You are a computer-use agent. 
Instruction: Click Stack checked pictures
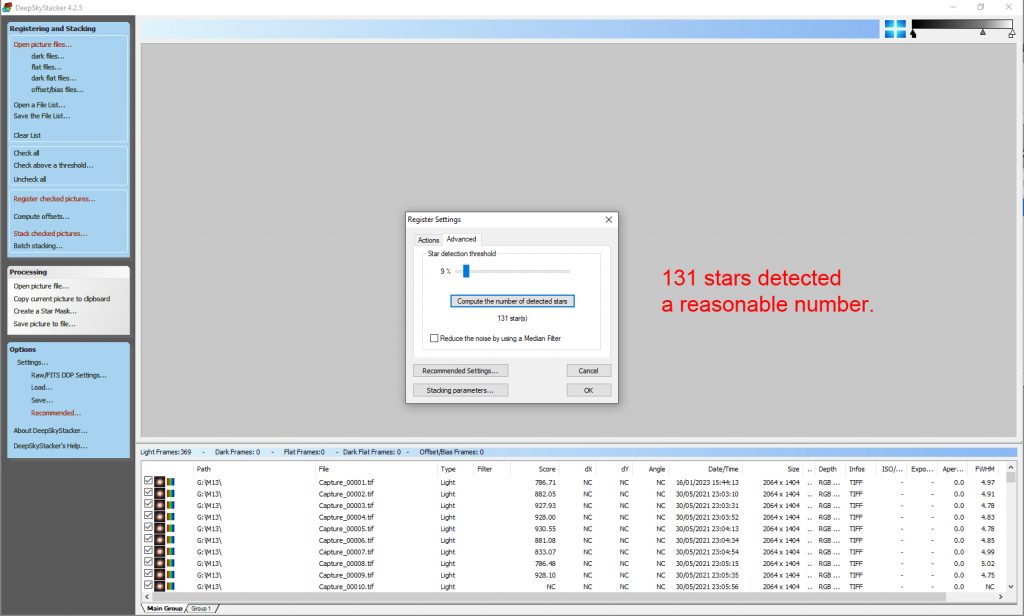50,233
